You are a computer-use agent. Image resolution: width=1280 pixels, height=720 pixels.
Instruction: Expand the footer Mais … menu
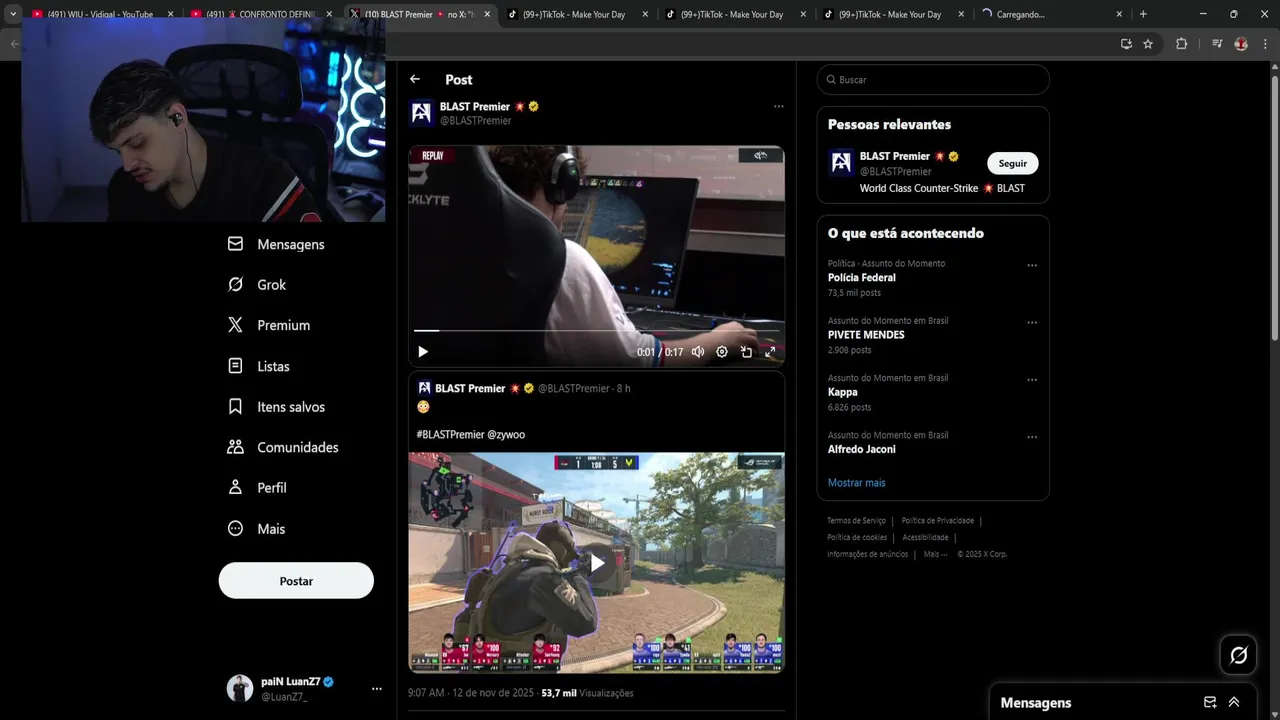click(x=934, y=554)
